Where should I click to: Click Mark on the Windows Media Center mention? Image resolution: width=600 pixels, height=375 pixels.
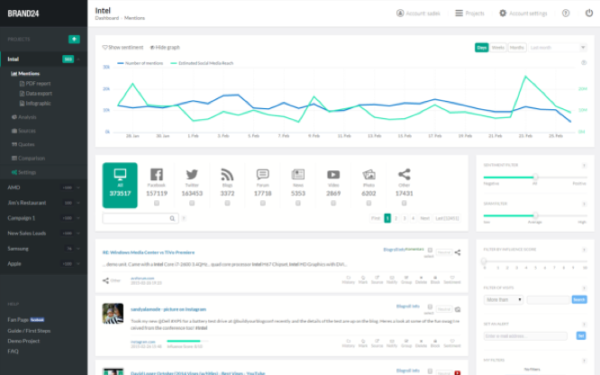point(363,280)
